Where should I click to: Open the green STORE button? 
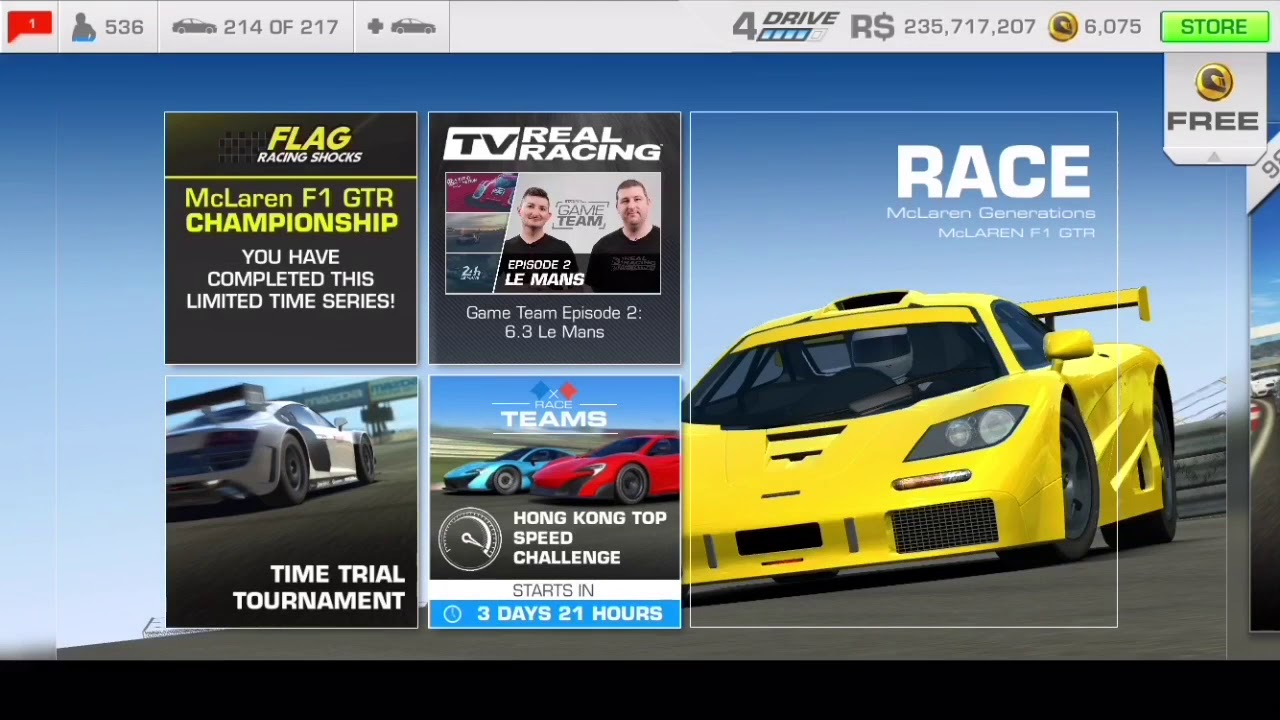(1213, 27)
